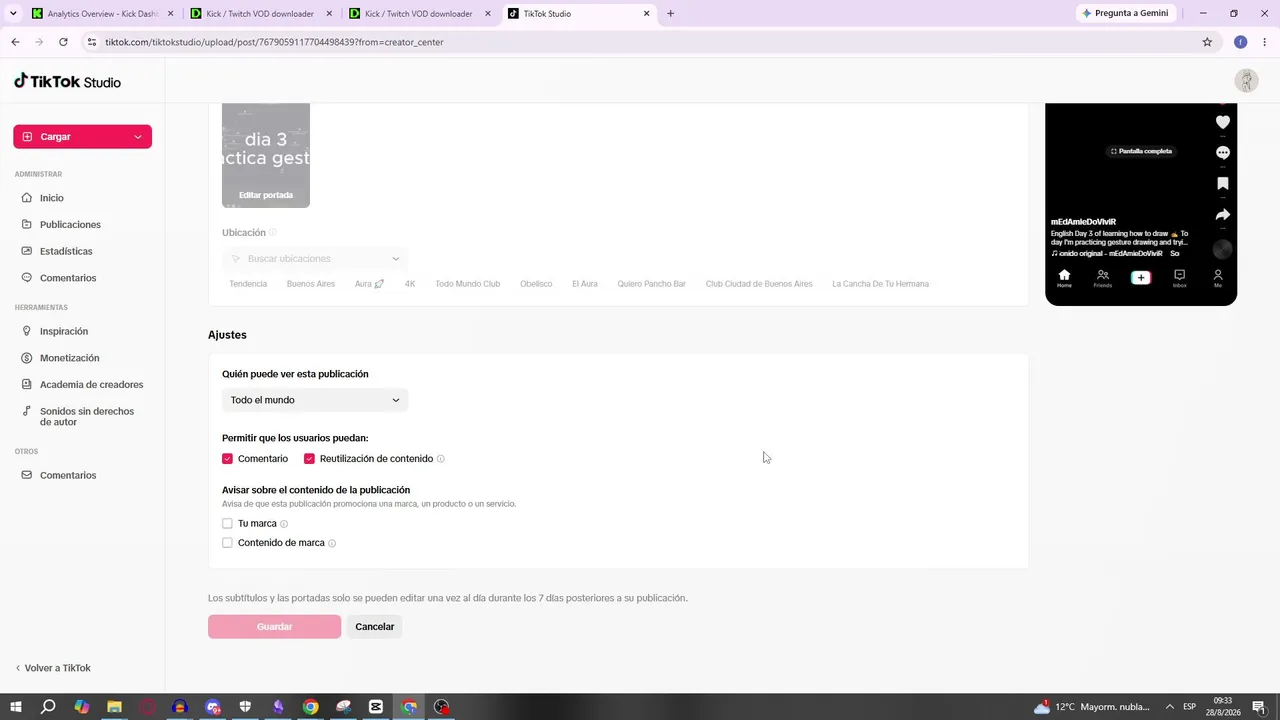Select Quiero Pancho Bar location tag
This screenshot has height=720, width=1280.
pyautogui.click(x=652, y=284)
